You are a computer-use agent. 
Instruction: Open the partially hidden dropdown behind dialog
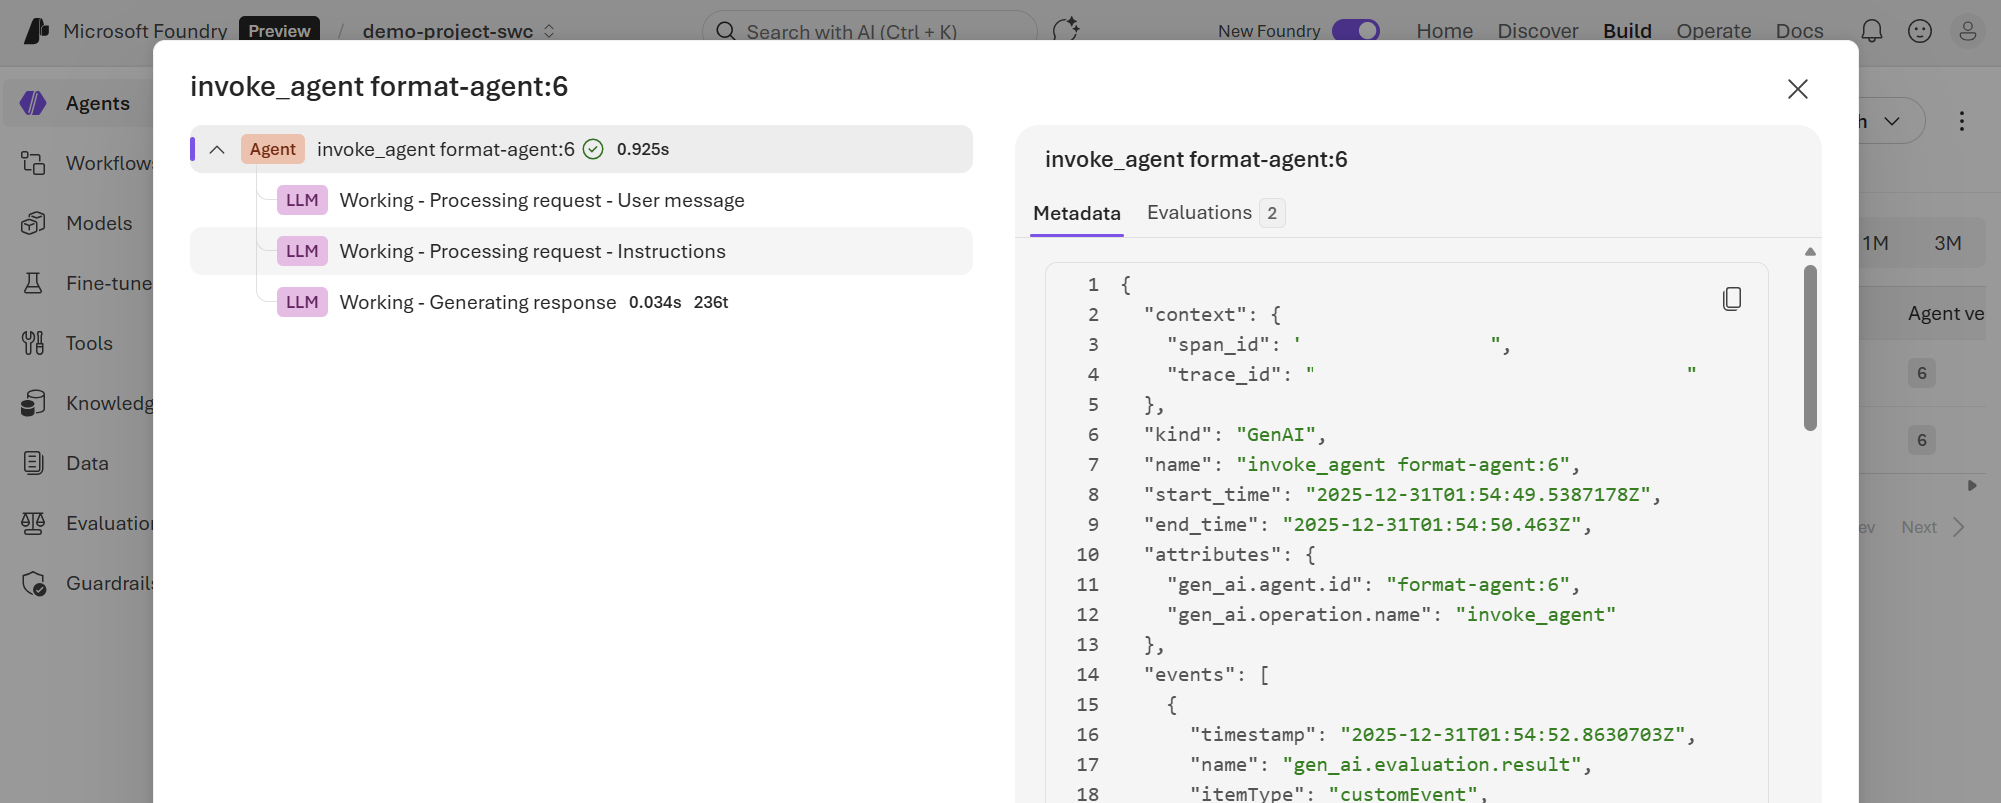1890,121
